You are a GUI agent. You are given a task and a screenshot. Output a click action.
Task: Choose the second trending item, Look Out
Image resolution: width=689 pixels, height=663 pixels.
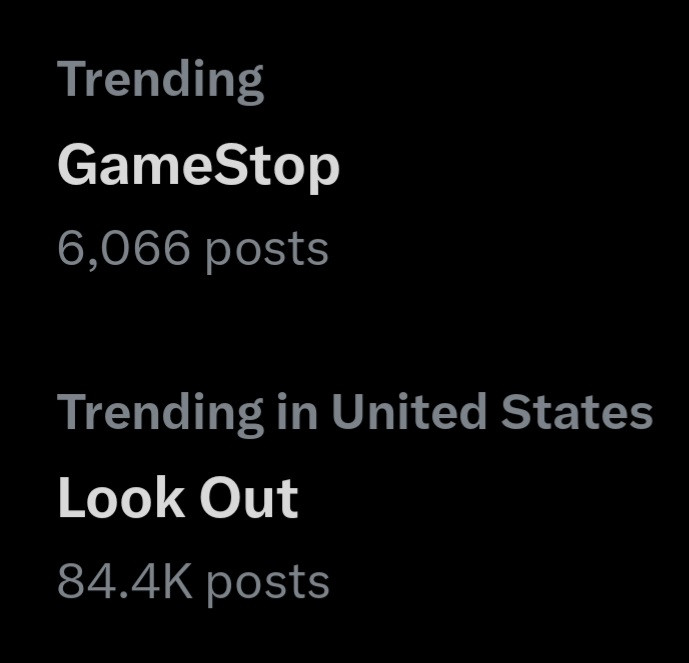[x=178, y=498]
